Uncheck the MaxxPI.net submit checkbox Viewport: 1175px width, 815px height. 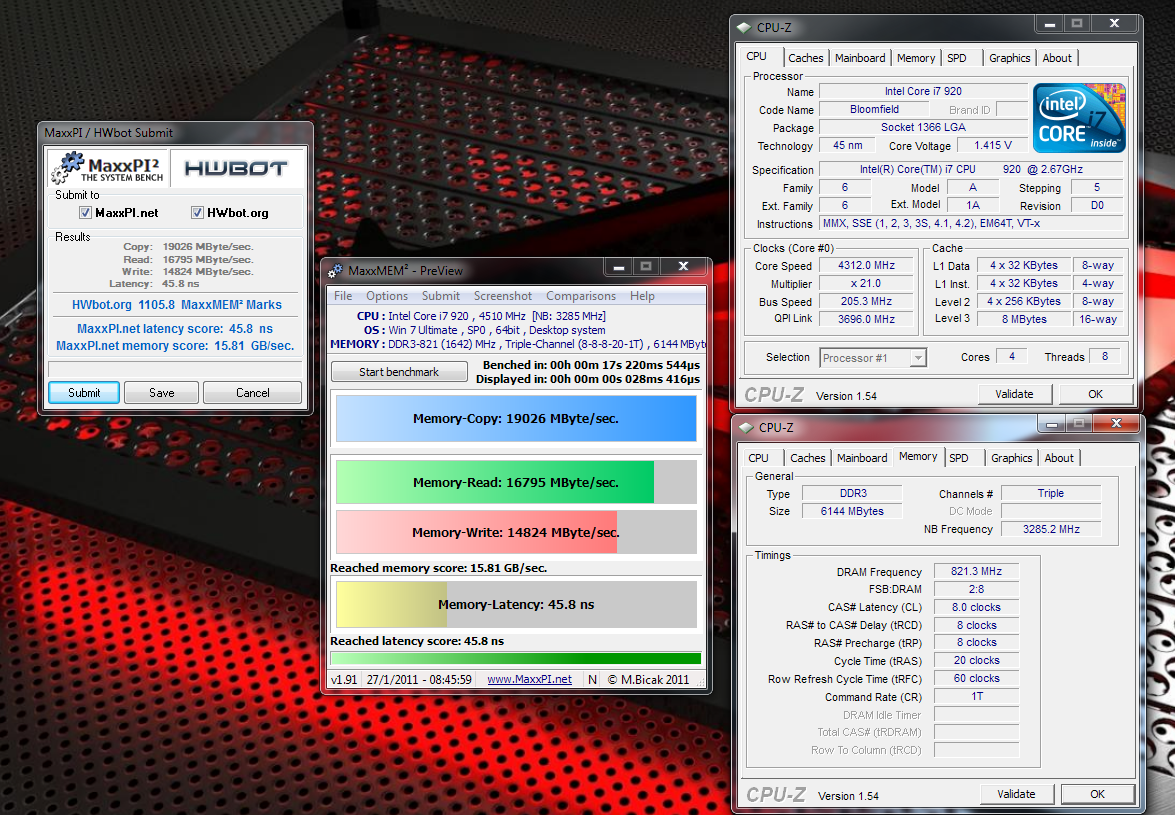85,213
